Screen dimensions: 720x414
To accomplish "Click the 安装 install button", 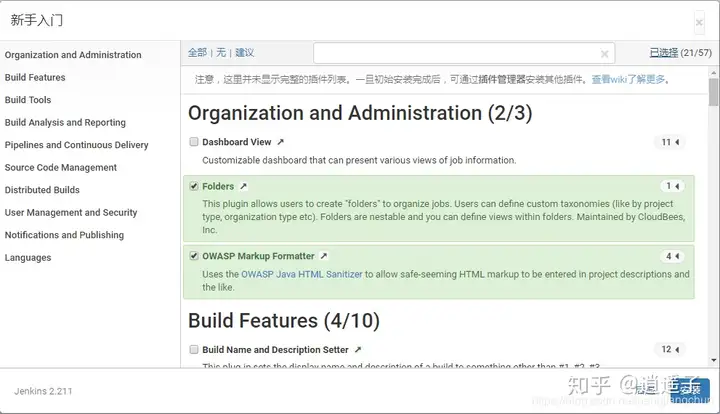I will (x=689, y=390).
